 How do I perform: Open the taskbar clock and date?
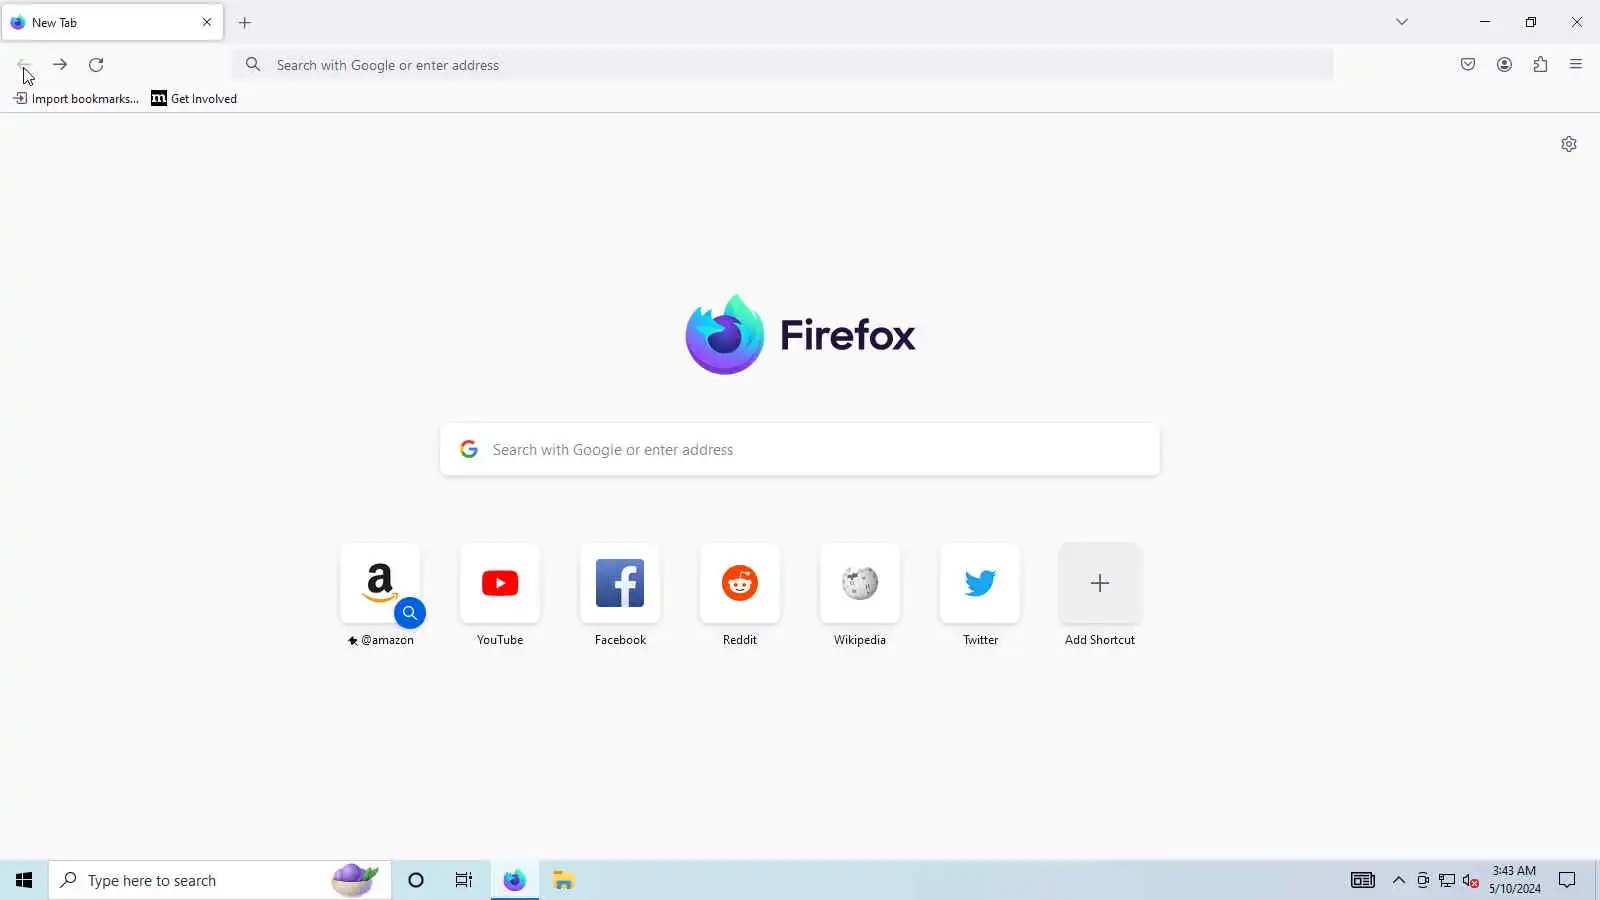tap(1515, 880)
